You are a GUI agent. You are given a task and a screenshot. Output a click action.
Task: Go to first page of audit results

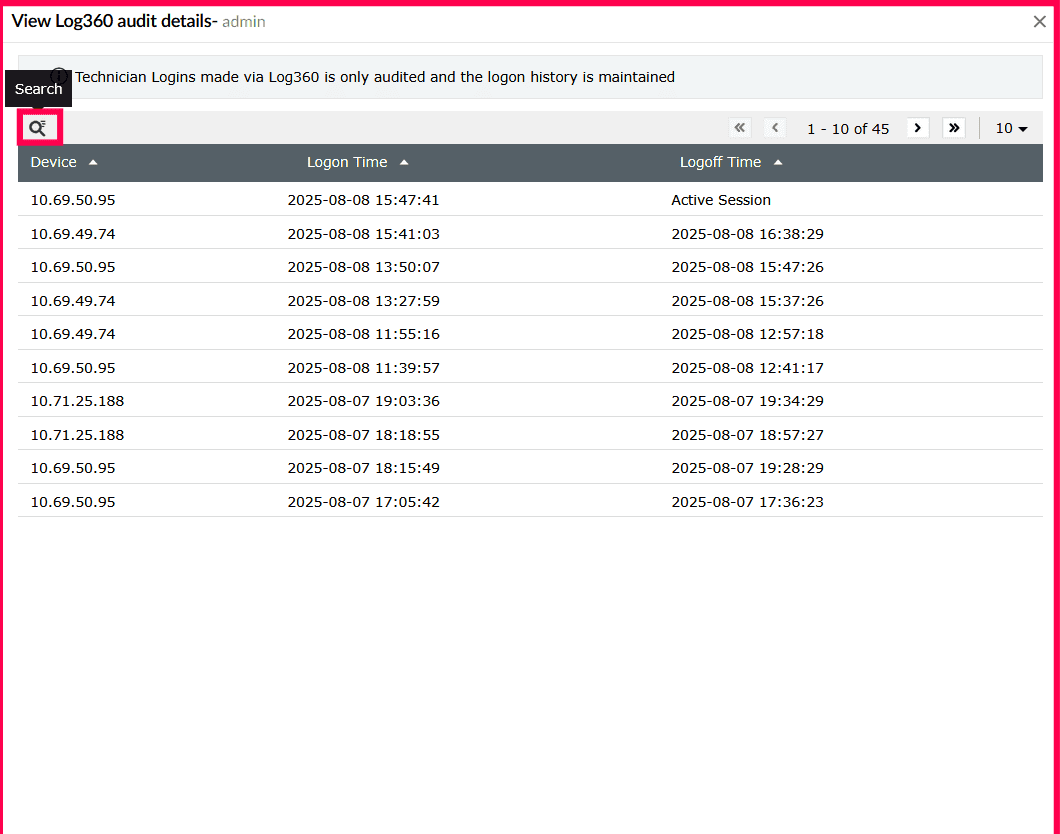coord(740,128)
